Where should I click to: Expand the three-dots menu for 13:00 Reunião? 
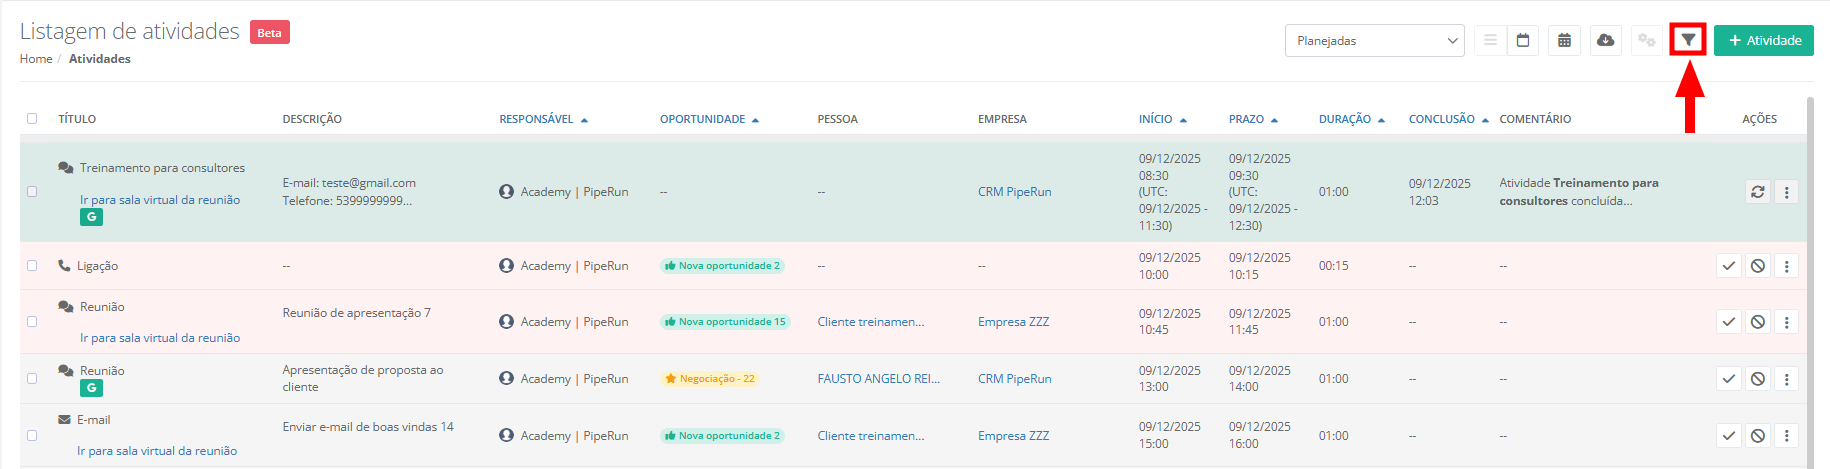click(1786, 379)
